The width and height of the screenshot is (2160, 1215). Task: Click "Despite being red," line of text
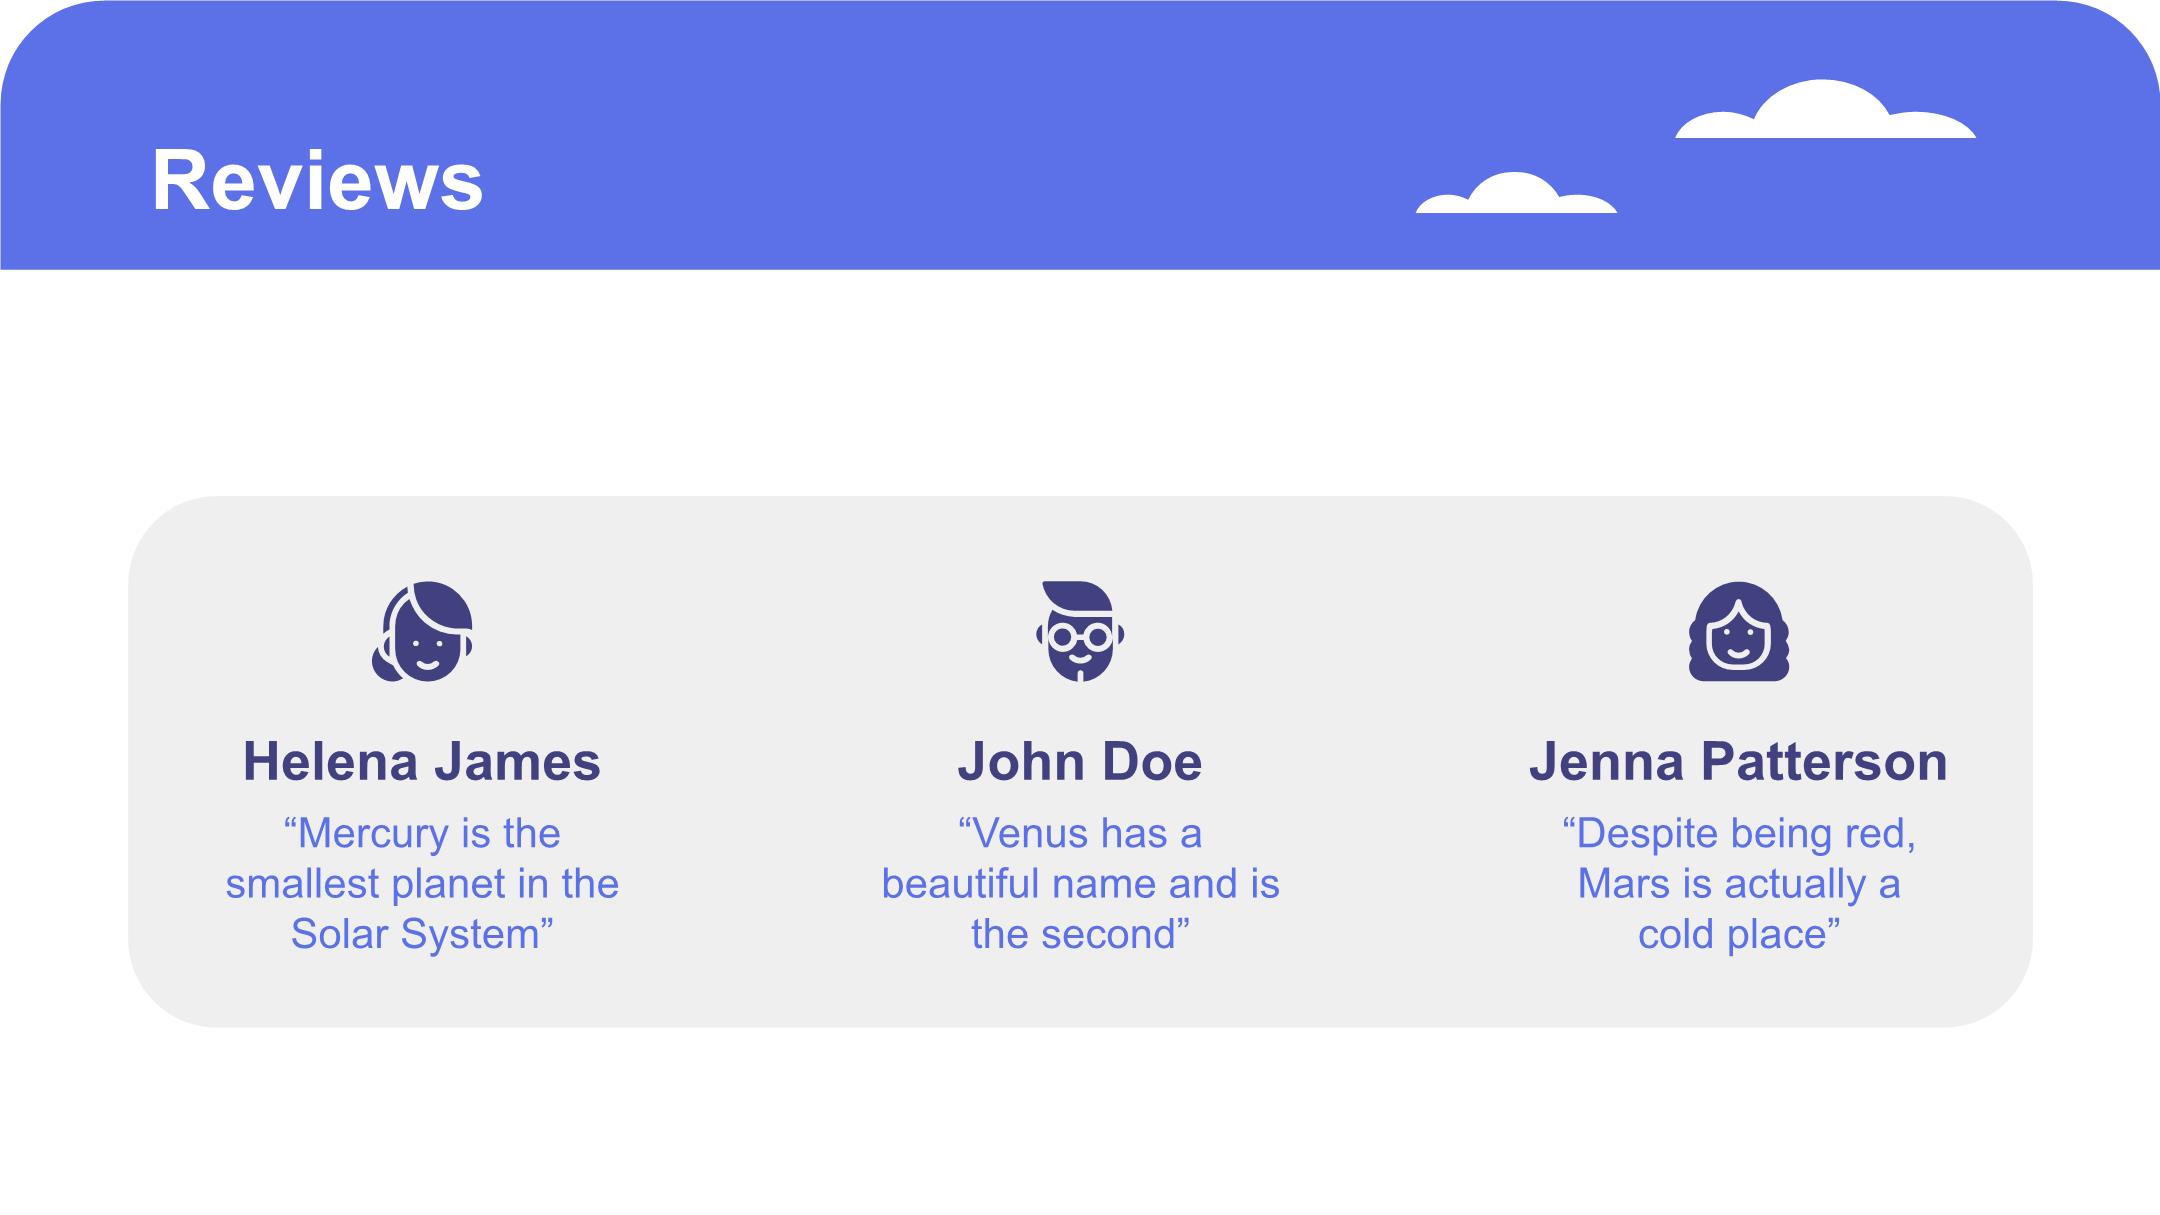click(x=1739, y=835)
